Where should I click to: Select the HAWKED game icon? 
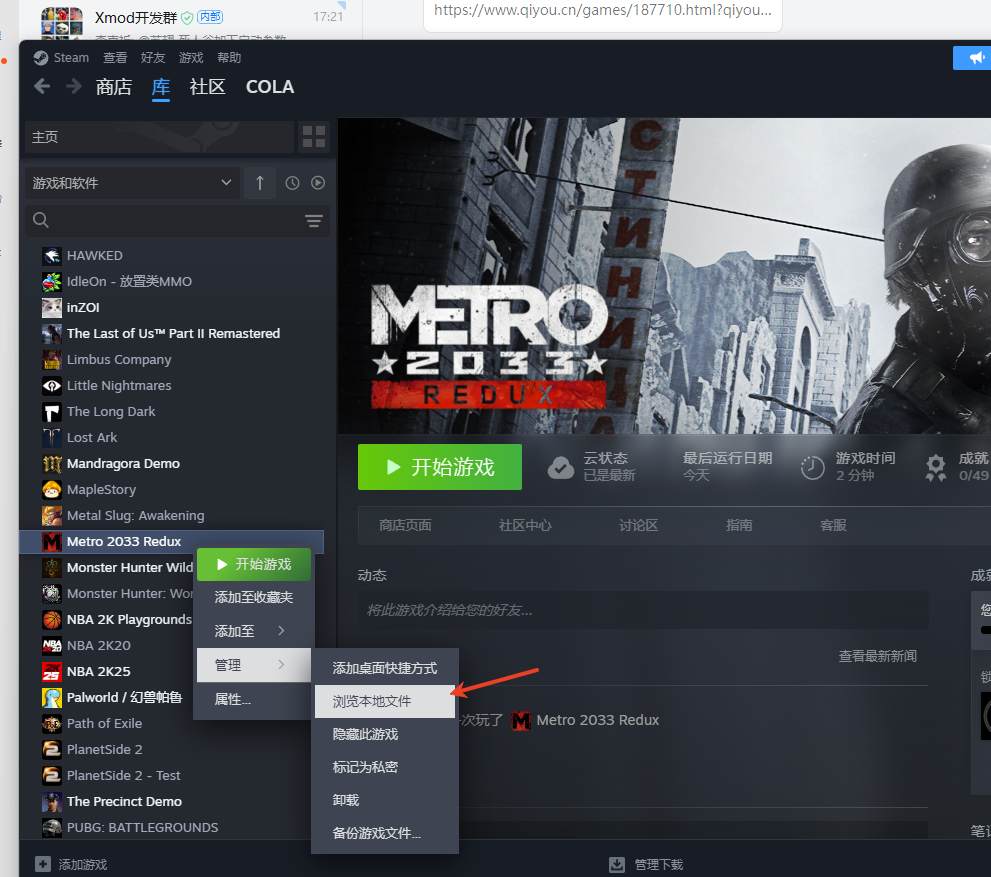tap(52, 256)
